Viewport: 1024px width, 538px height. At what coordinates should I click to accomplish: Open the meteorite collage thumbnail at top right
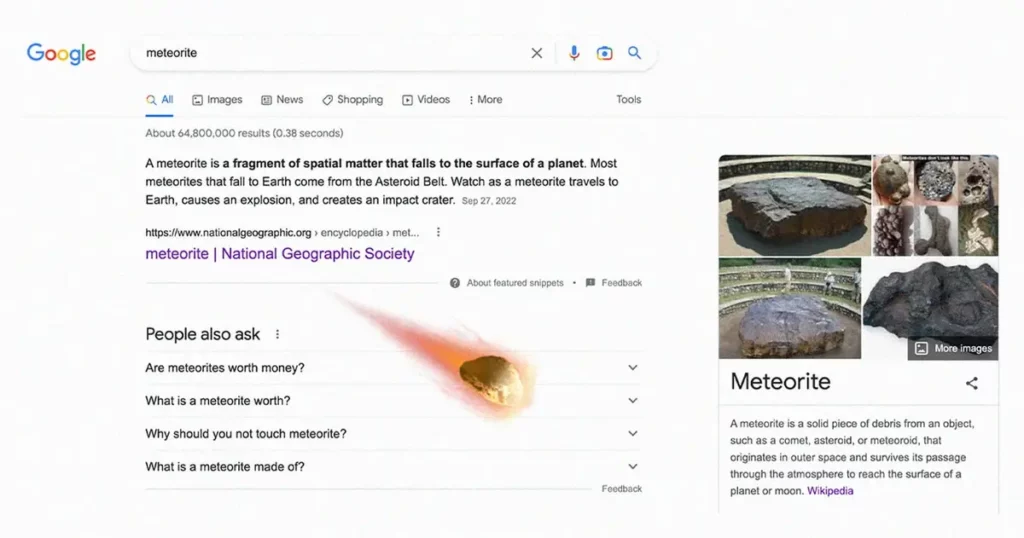click(935, 205)
